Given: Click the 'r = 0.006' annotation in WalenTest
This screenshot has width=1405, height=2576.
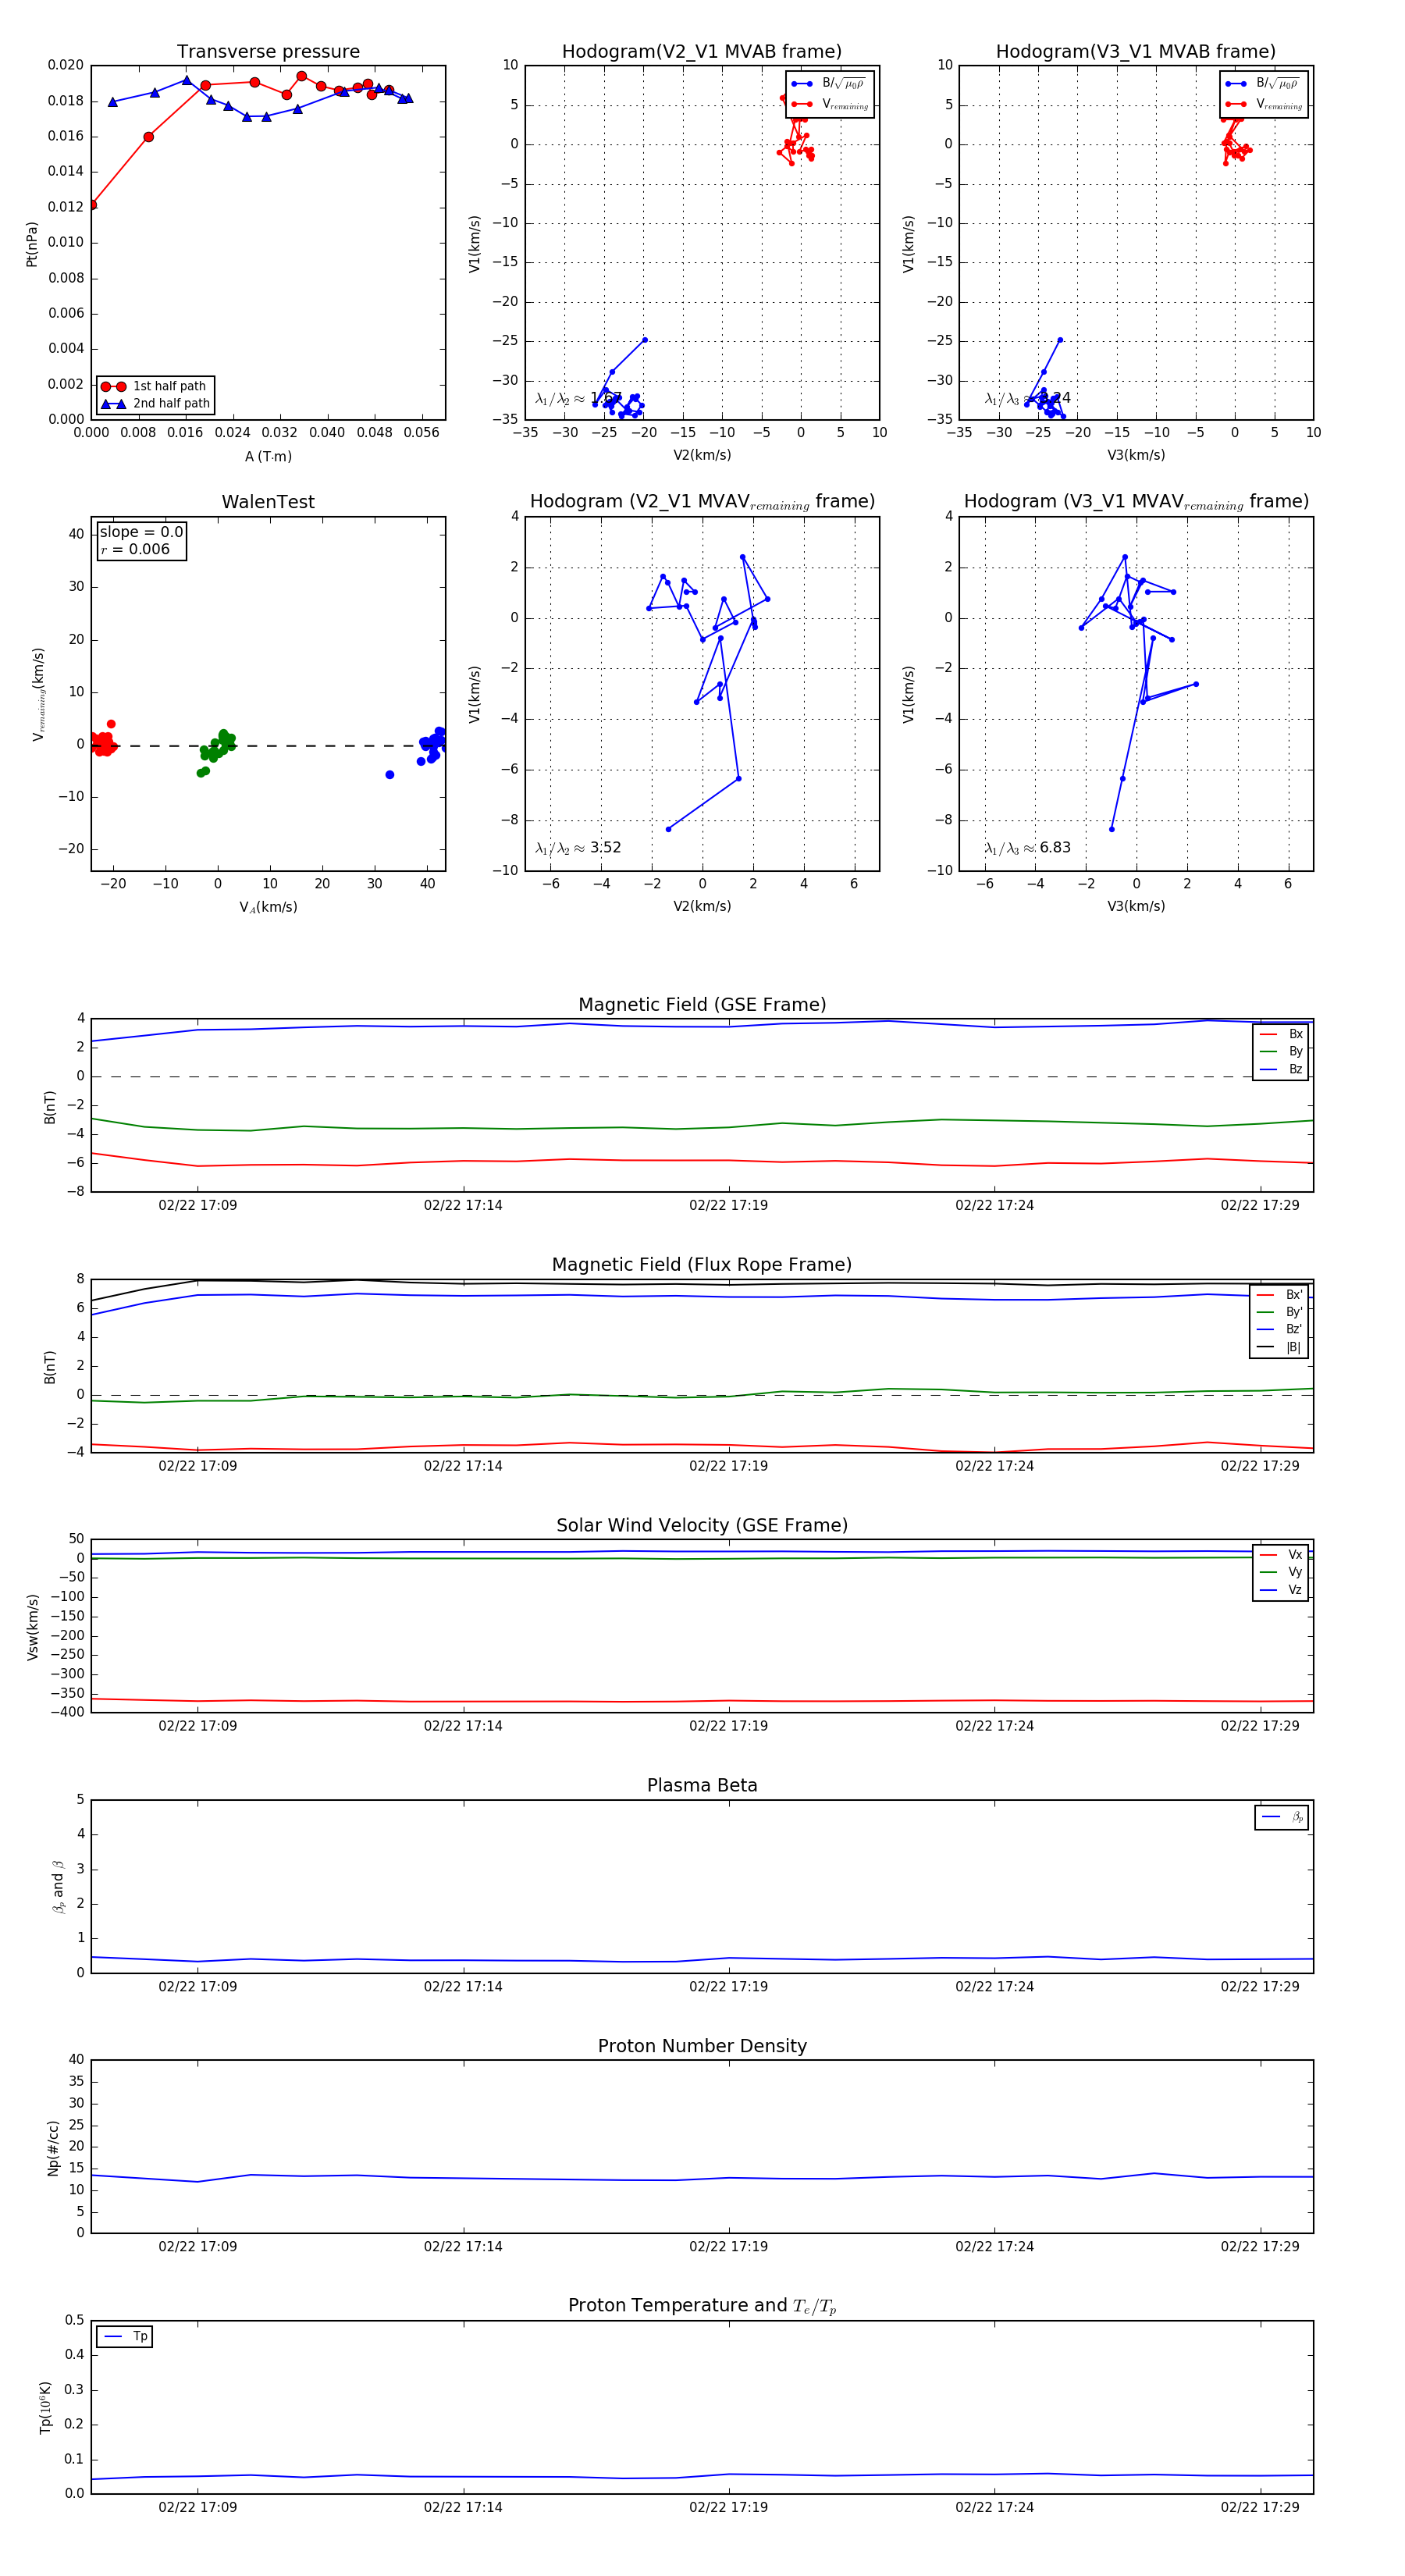Looking at the screenshot, I should 135,549.
